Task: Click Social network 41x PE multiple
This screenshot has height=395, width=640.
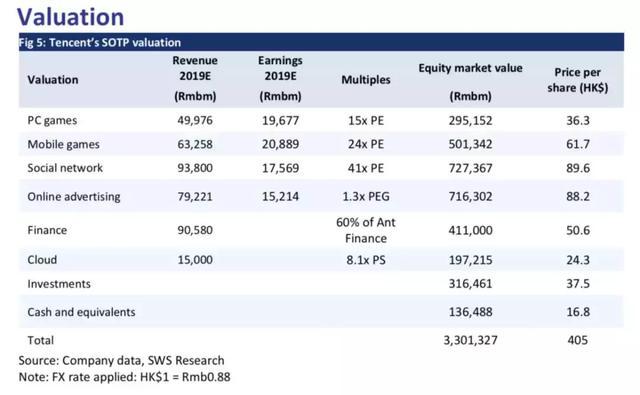Action: (366, 168)
